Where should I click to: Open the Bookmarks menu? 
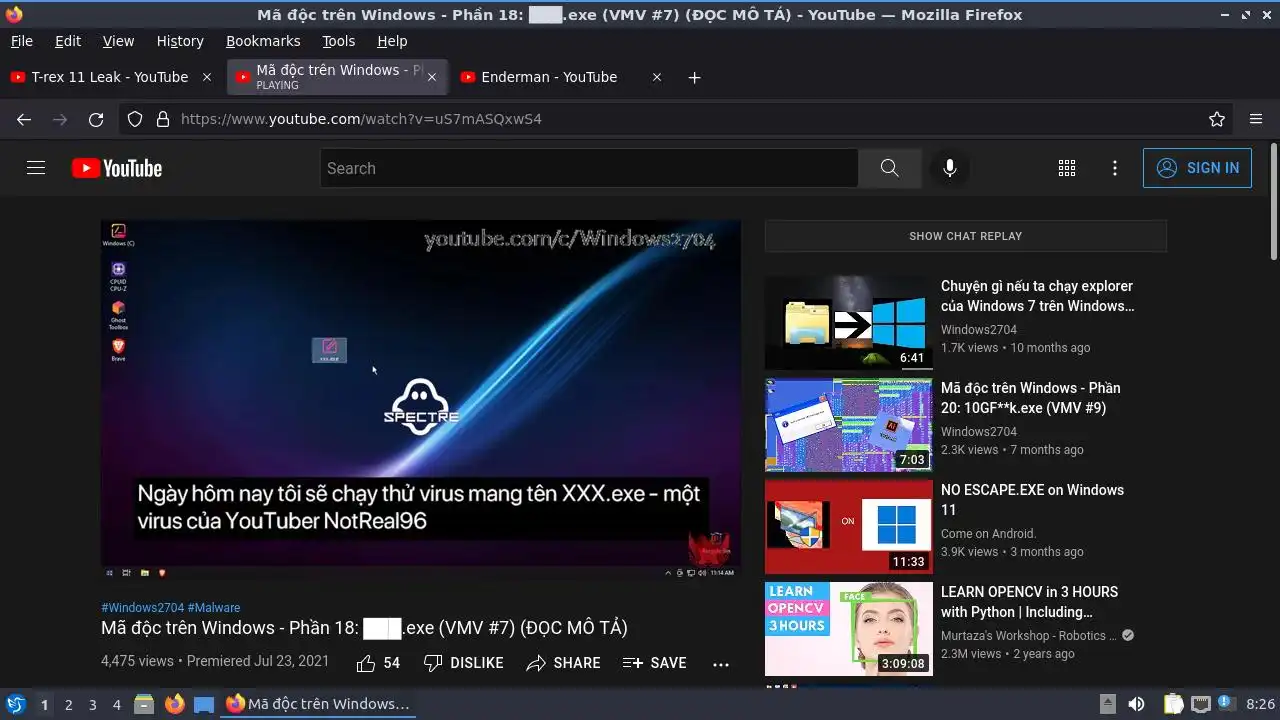tap(263, 41)
